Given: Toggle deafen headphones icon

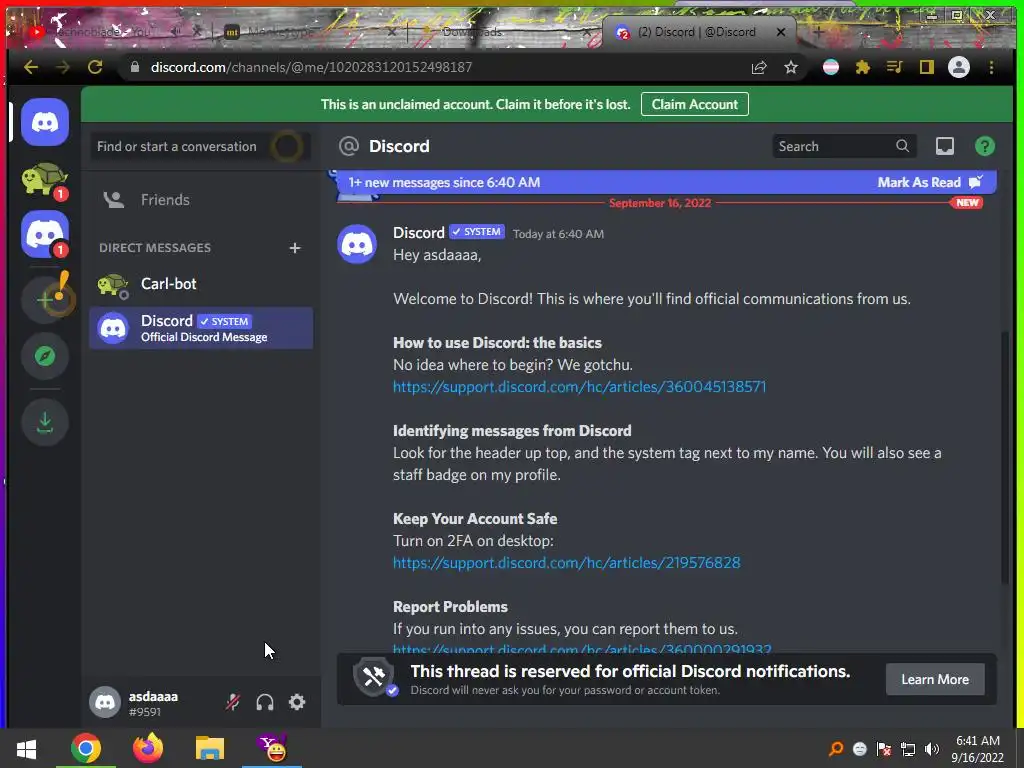Looking at the screenshot, I should click(264, 703).
